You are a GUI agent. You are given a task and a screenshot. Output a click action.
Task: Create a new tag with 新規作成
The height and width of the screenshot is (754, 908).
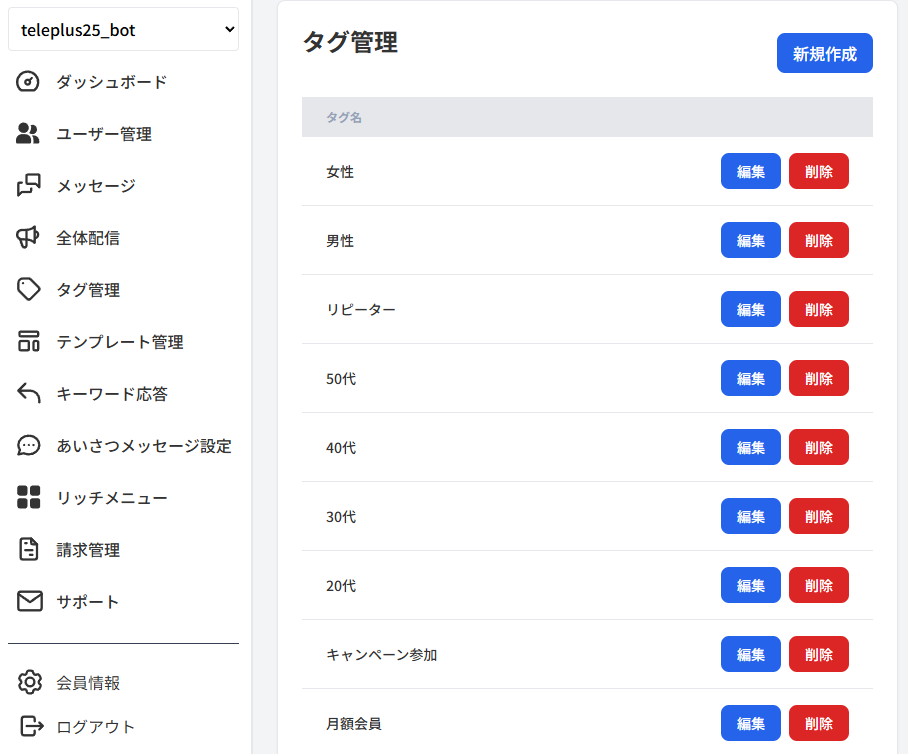pyautogui.click(x=825, y=53)
